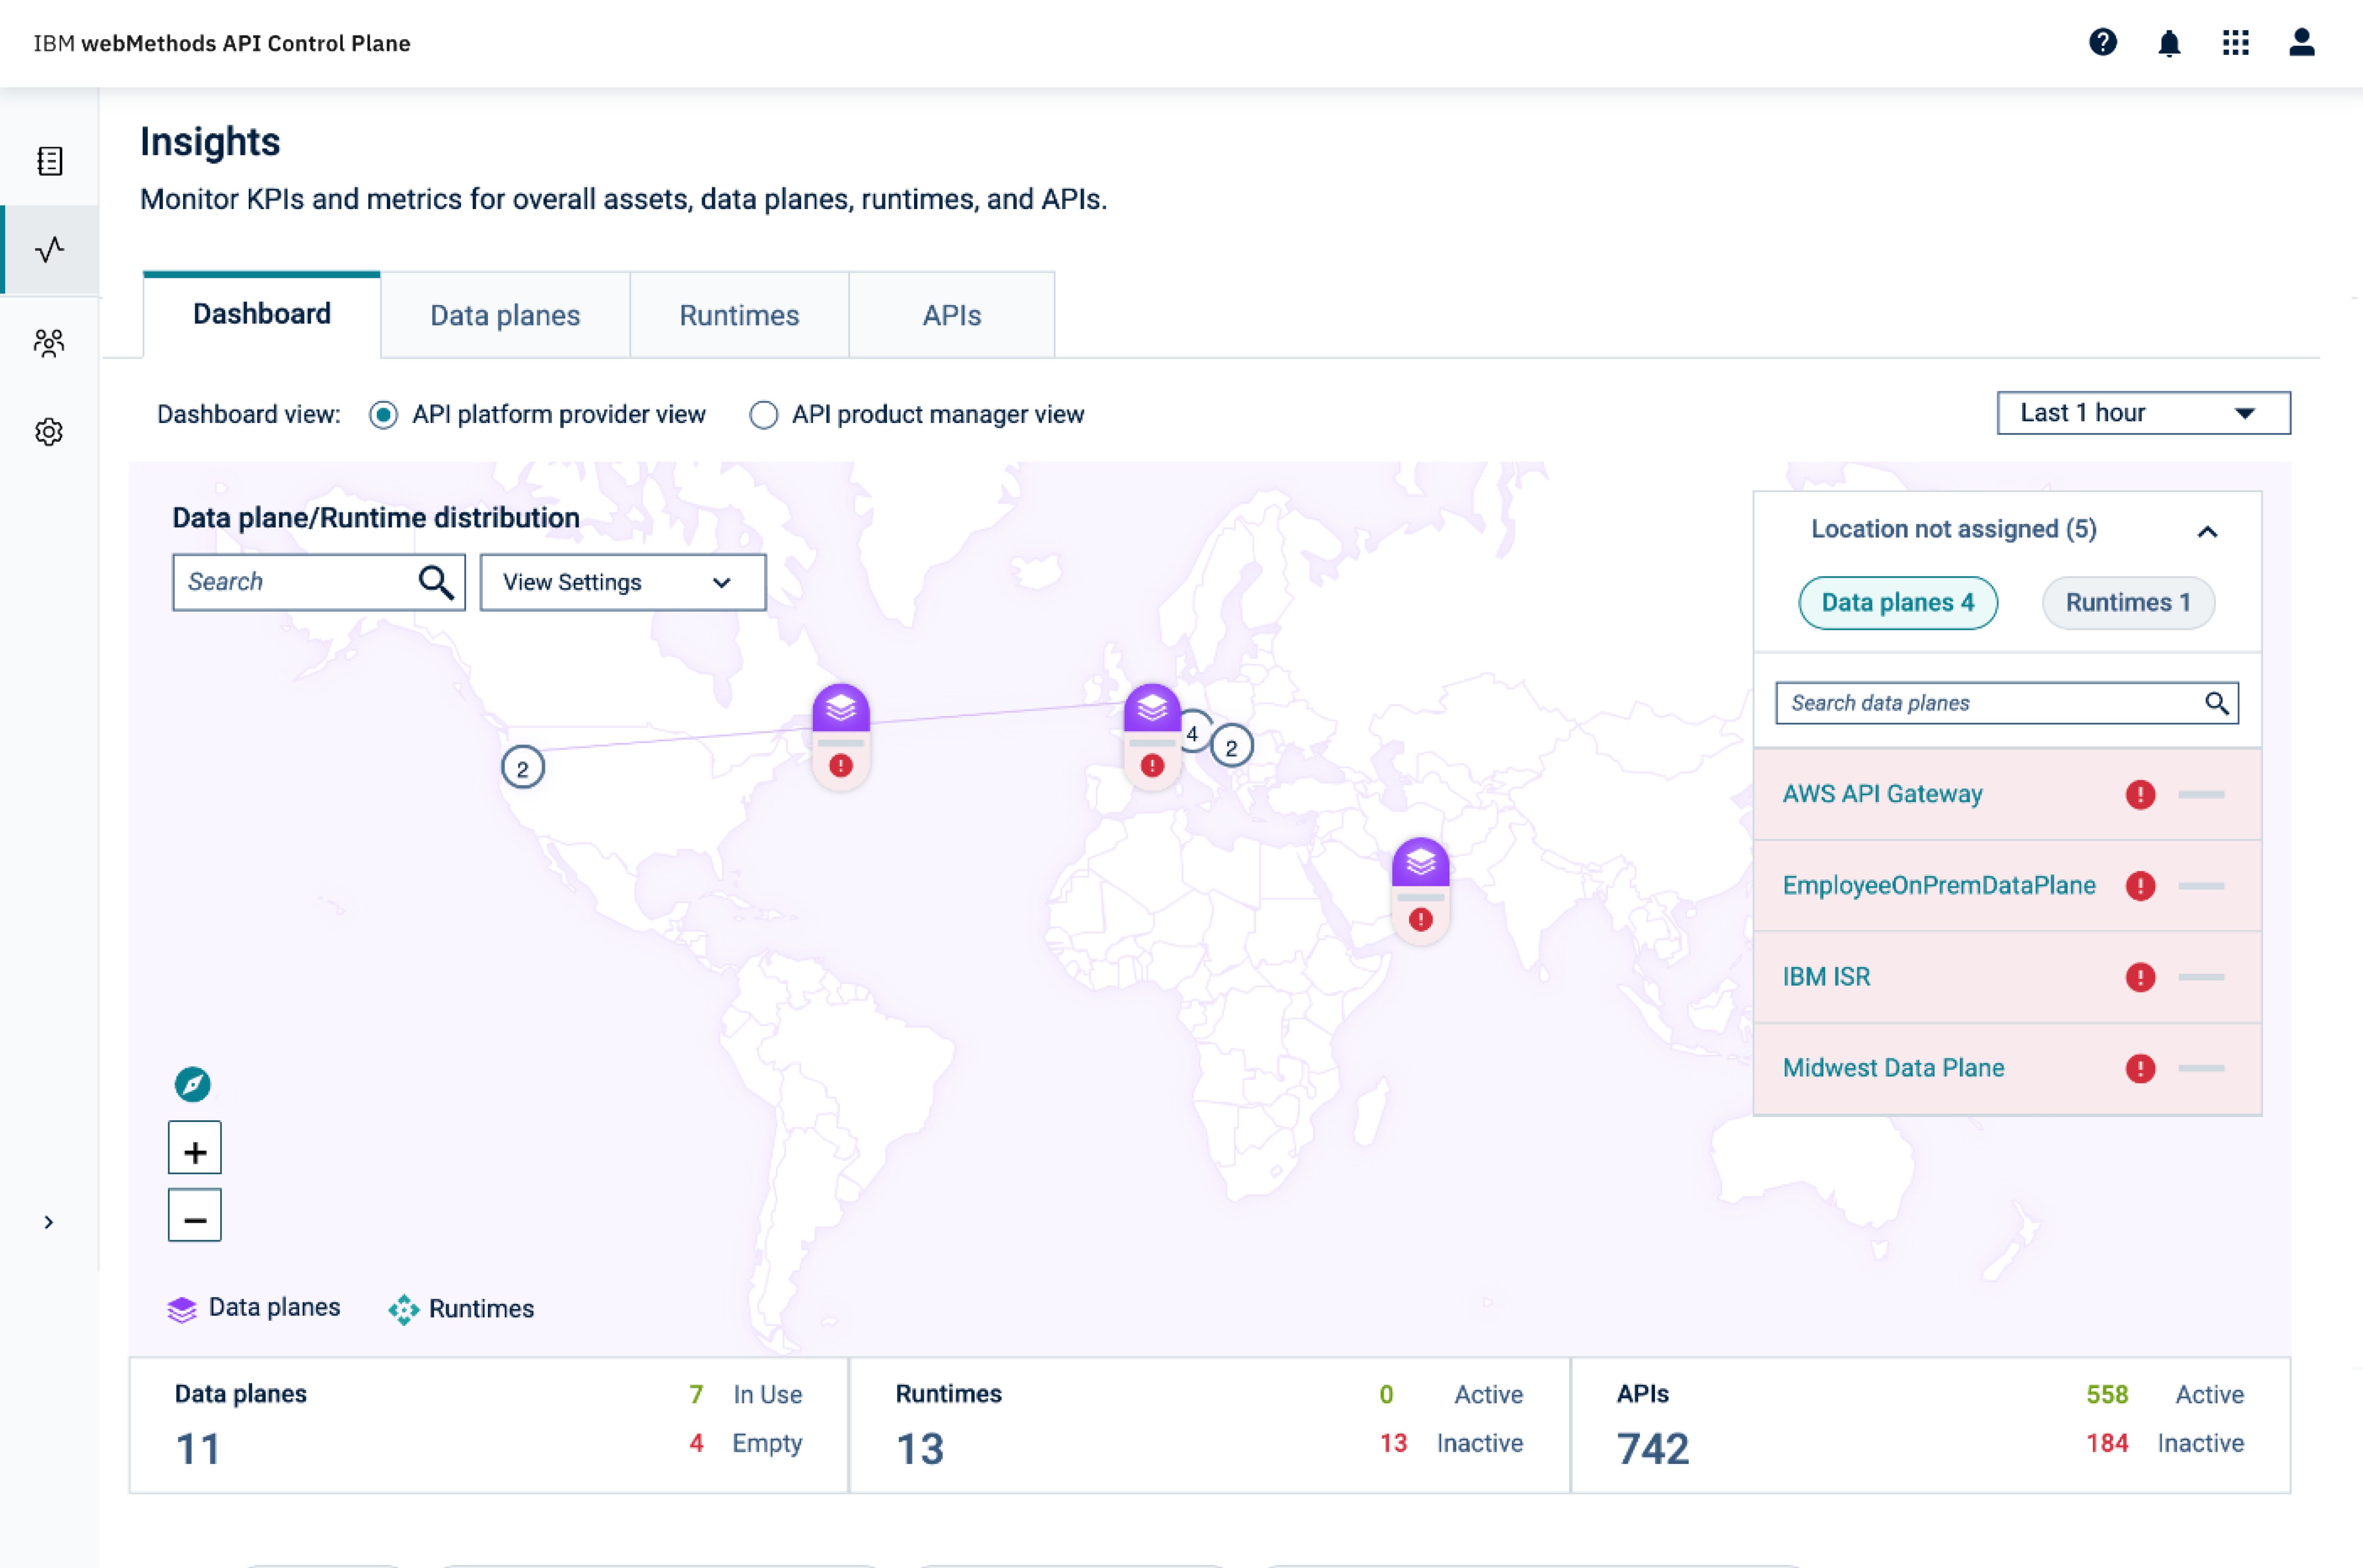Open the help question mark icon
This screenshot has width=2363, height=1568.
click(x=2102, y=42)
